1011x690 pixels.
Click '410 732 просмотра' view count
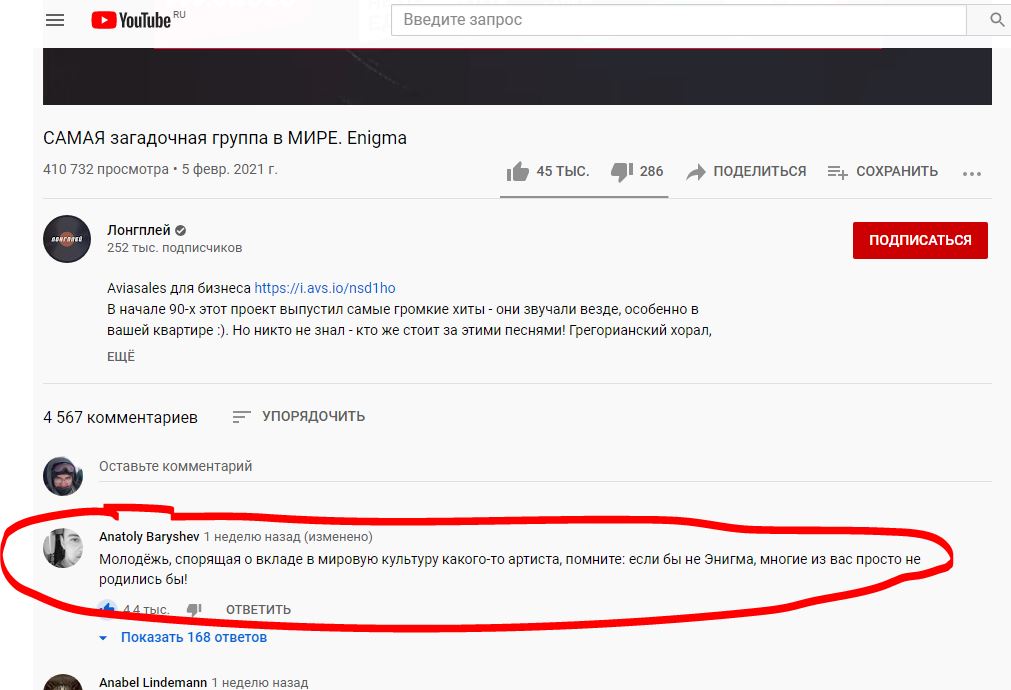(106, 170)
